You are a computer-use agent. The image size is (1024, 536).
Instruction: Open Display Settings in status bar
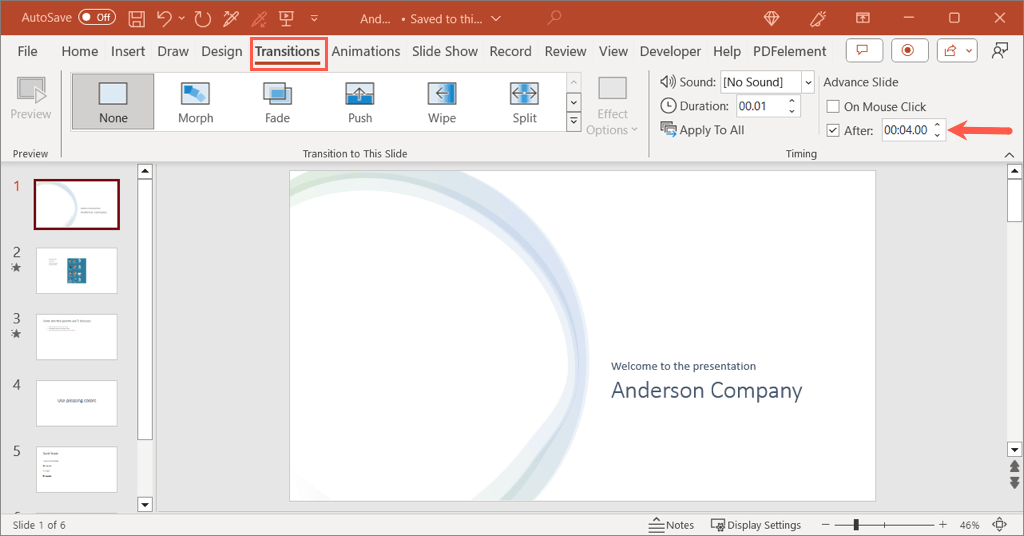pyautogui.click(x=756, y=525)
